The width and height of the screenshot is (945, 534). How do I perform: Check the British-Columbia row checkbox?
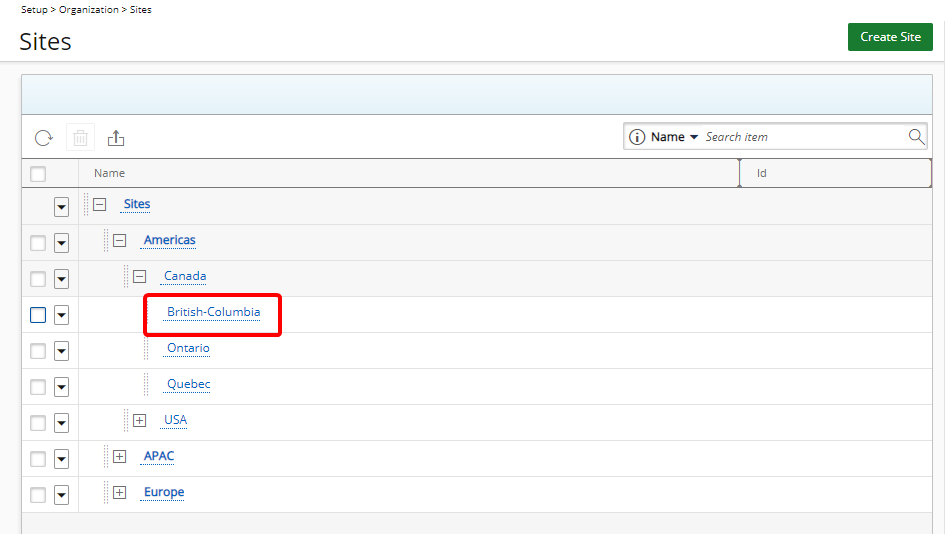point(38,315)
